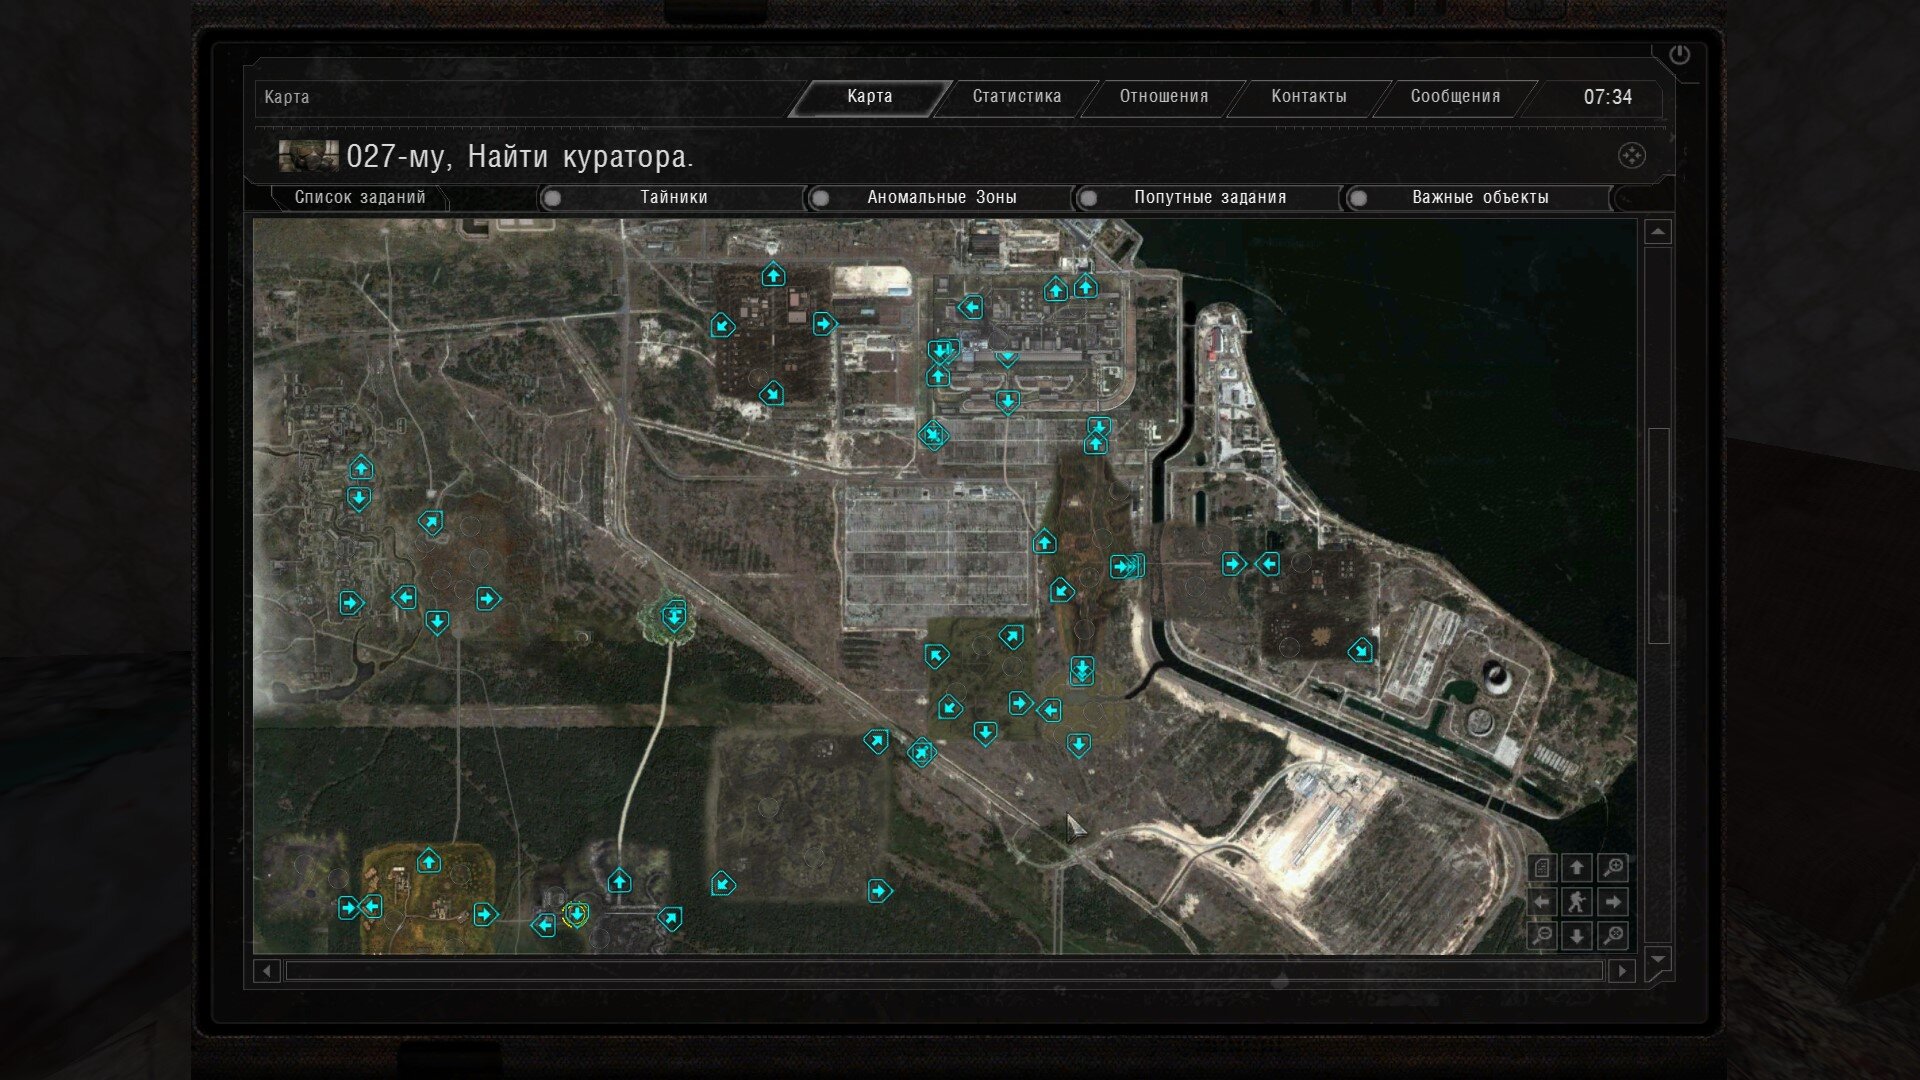Open Список заданий task list

[360, 198]
